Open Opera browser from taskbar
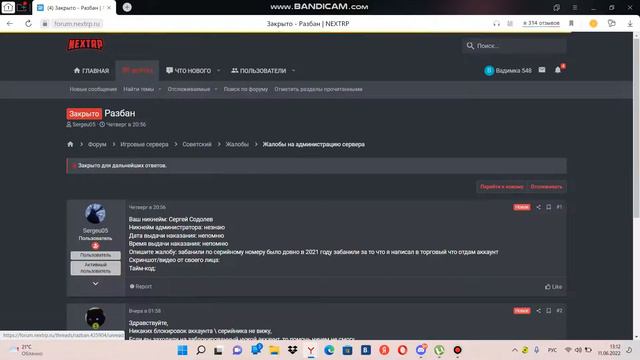 click(x=402, y=350)
